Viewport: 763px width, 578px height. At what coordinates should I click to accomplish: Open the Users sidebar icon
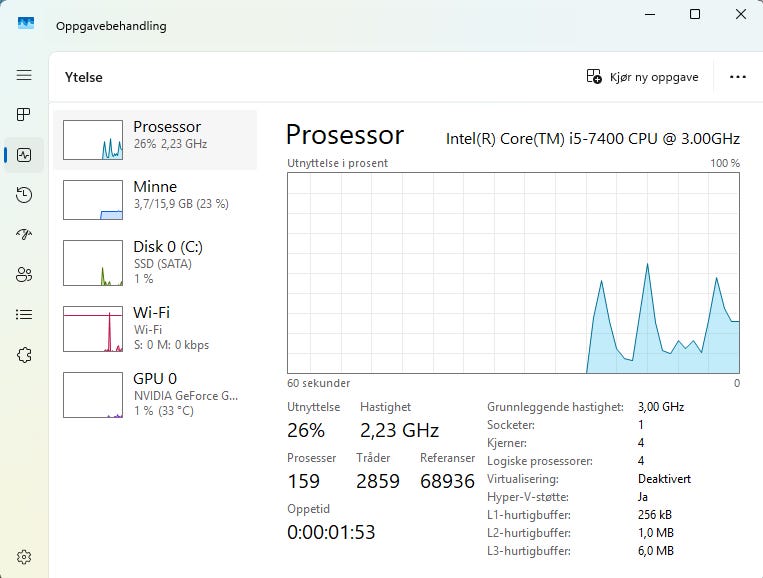24,275
